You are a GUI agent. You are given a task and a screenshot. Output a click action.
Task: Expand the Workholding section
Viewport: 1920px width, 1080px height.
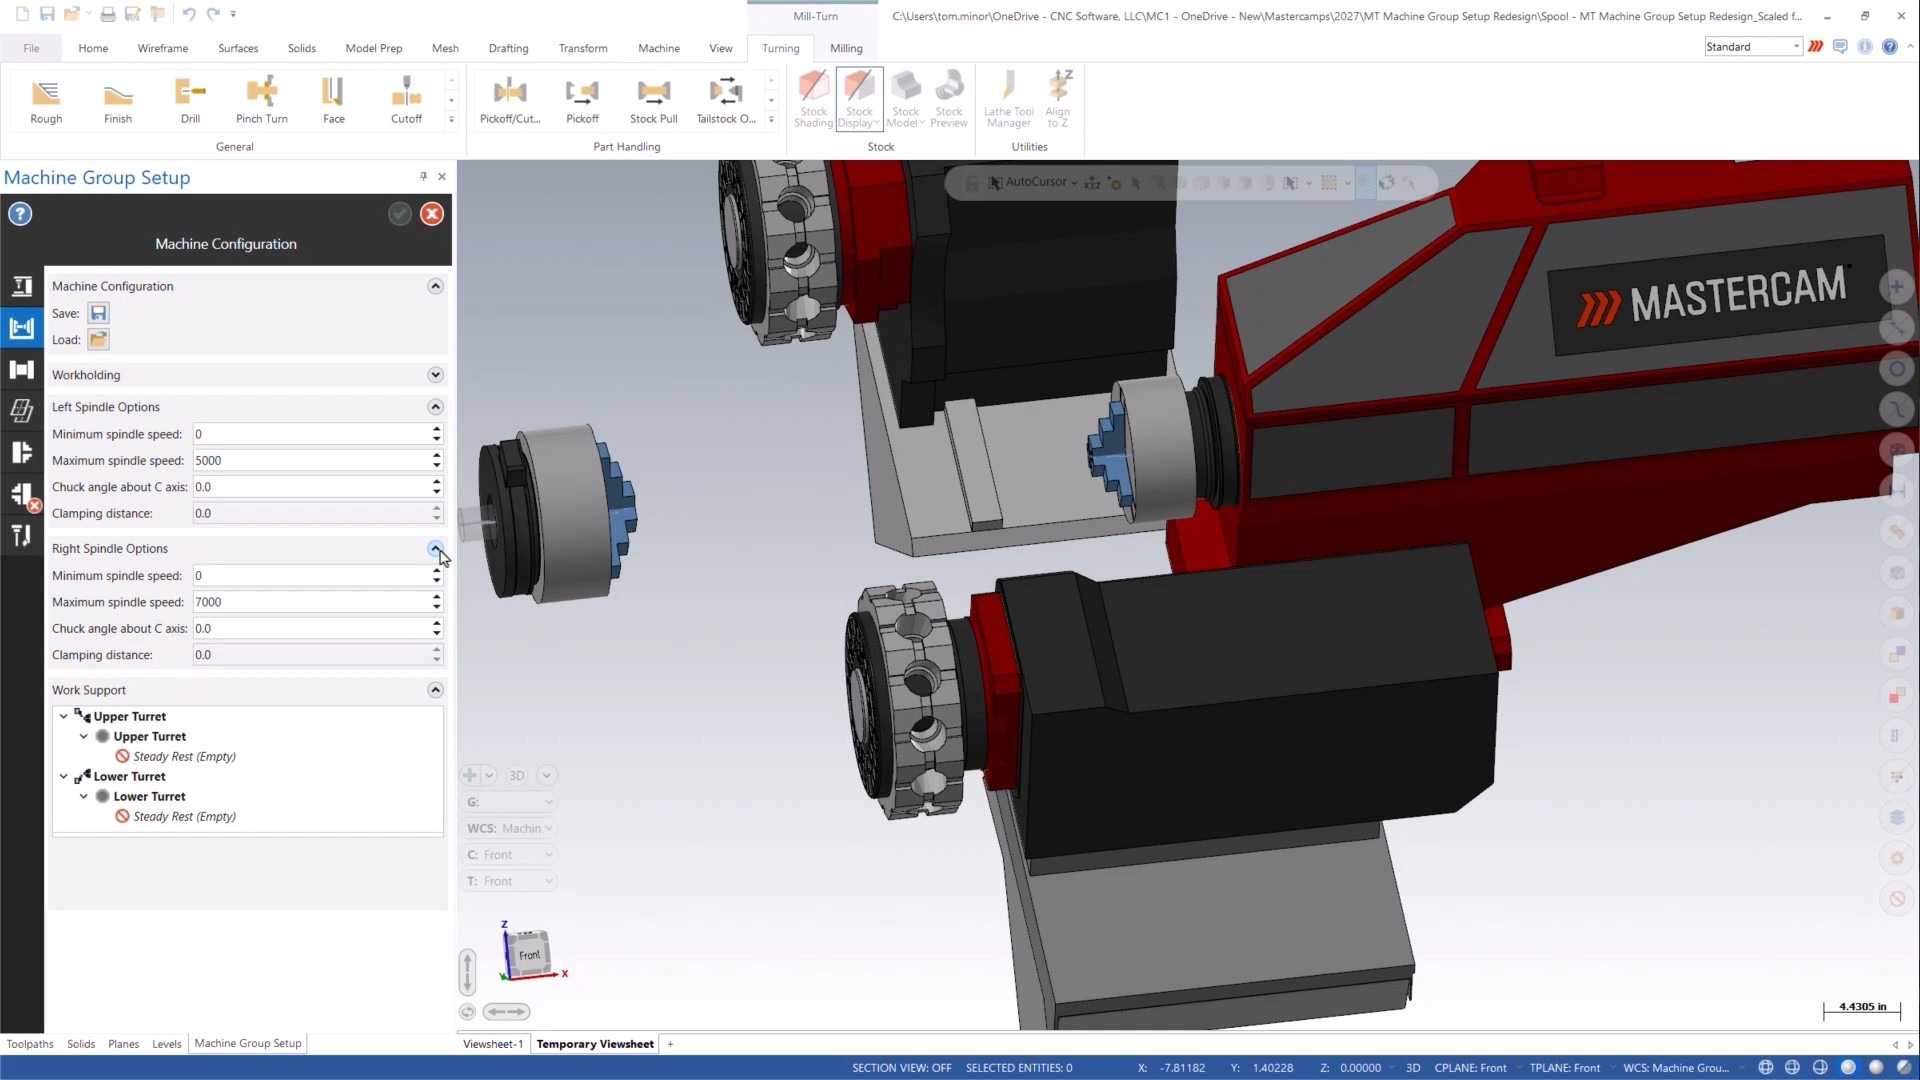click(x=435, y=375)
